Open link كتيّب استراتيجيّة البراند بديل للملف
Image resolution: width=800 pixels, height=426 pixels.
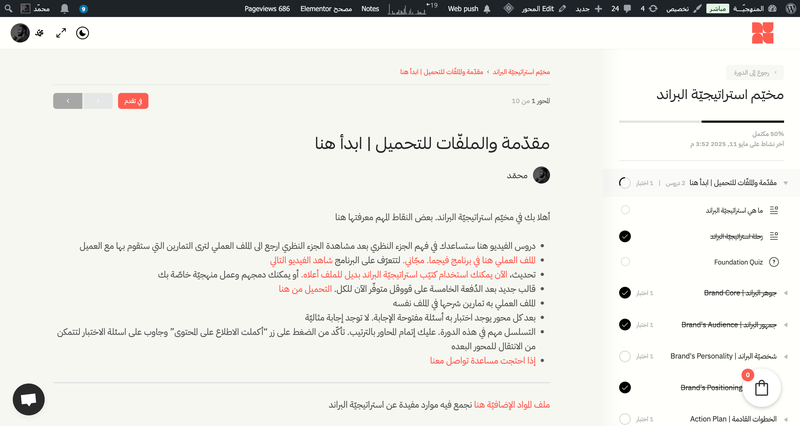404,274
